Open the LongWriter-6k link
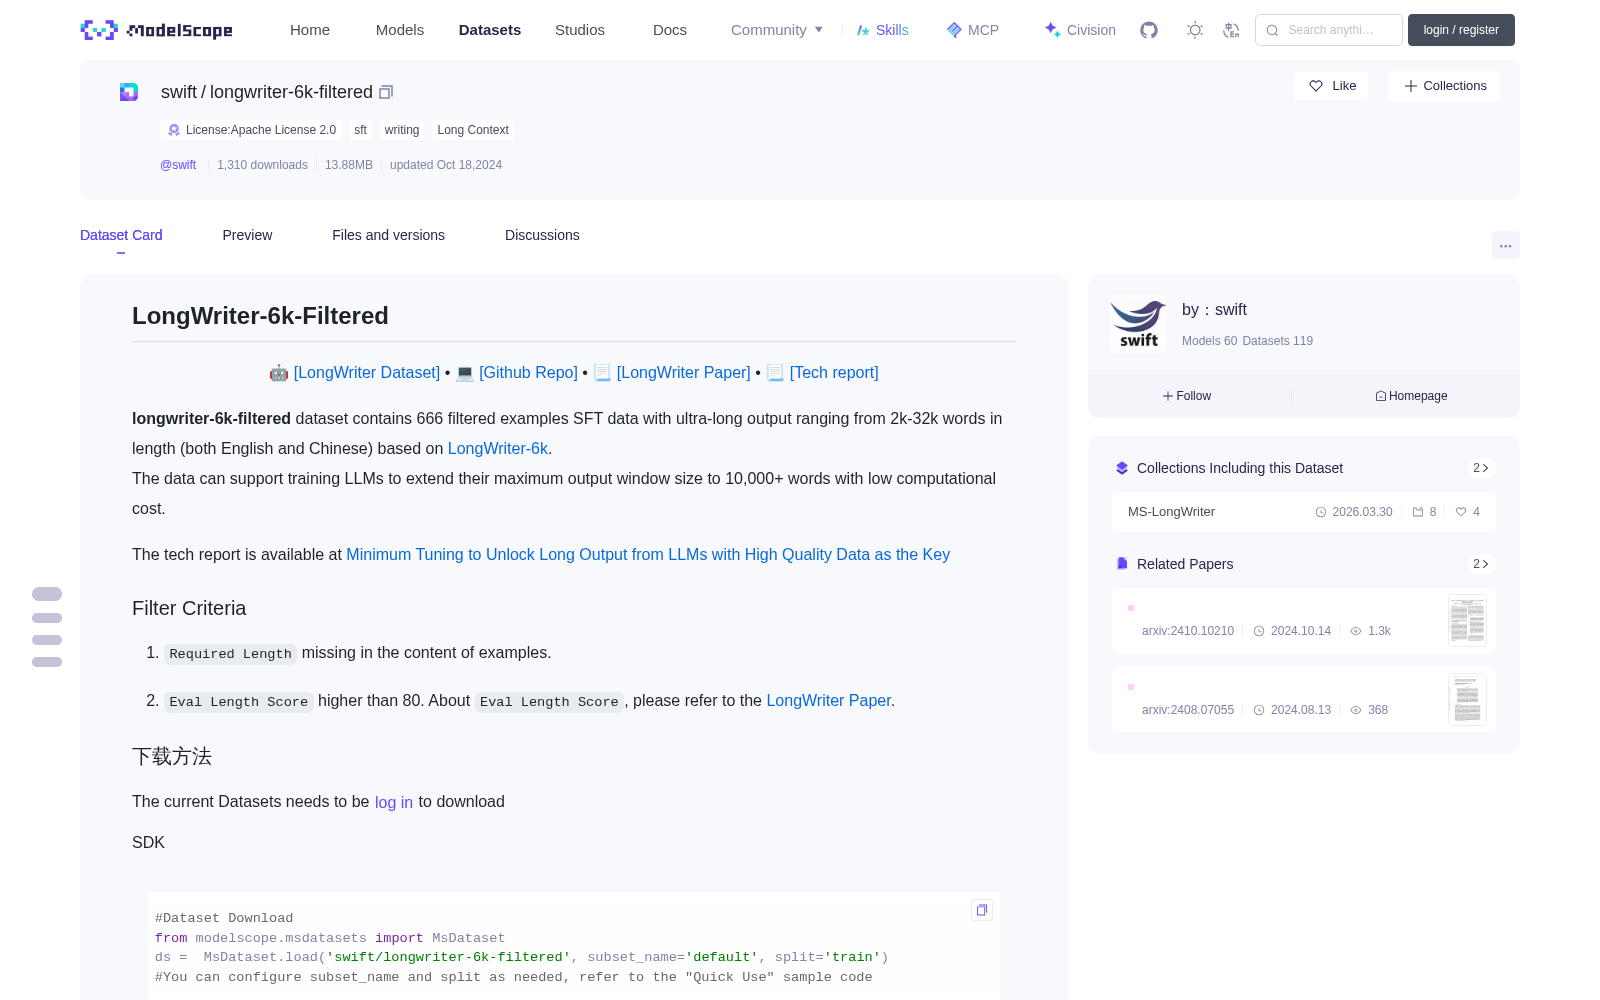 (x=498, y=448)
